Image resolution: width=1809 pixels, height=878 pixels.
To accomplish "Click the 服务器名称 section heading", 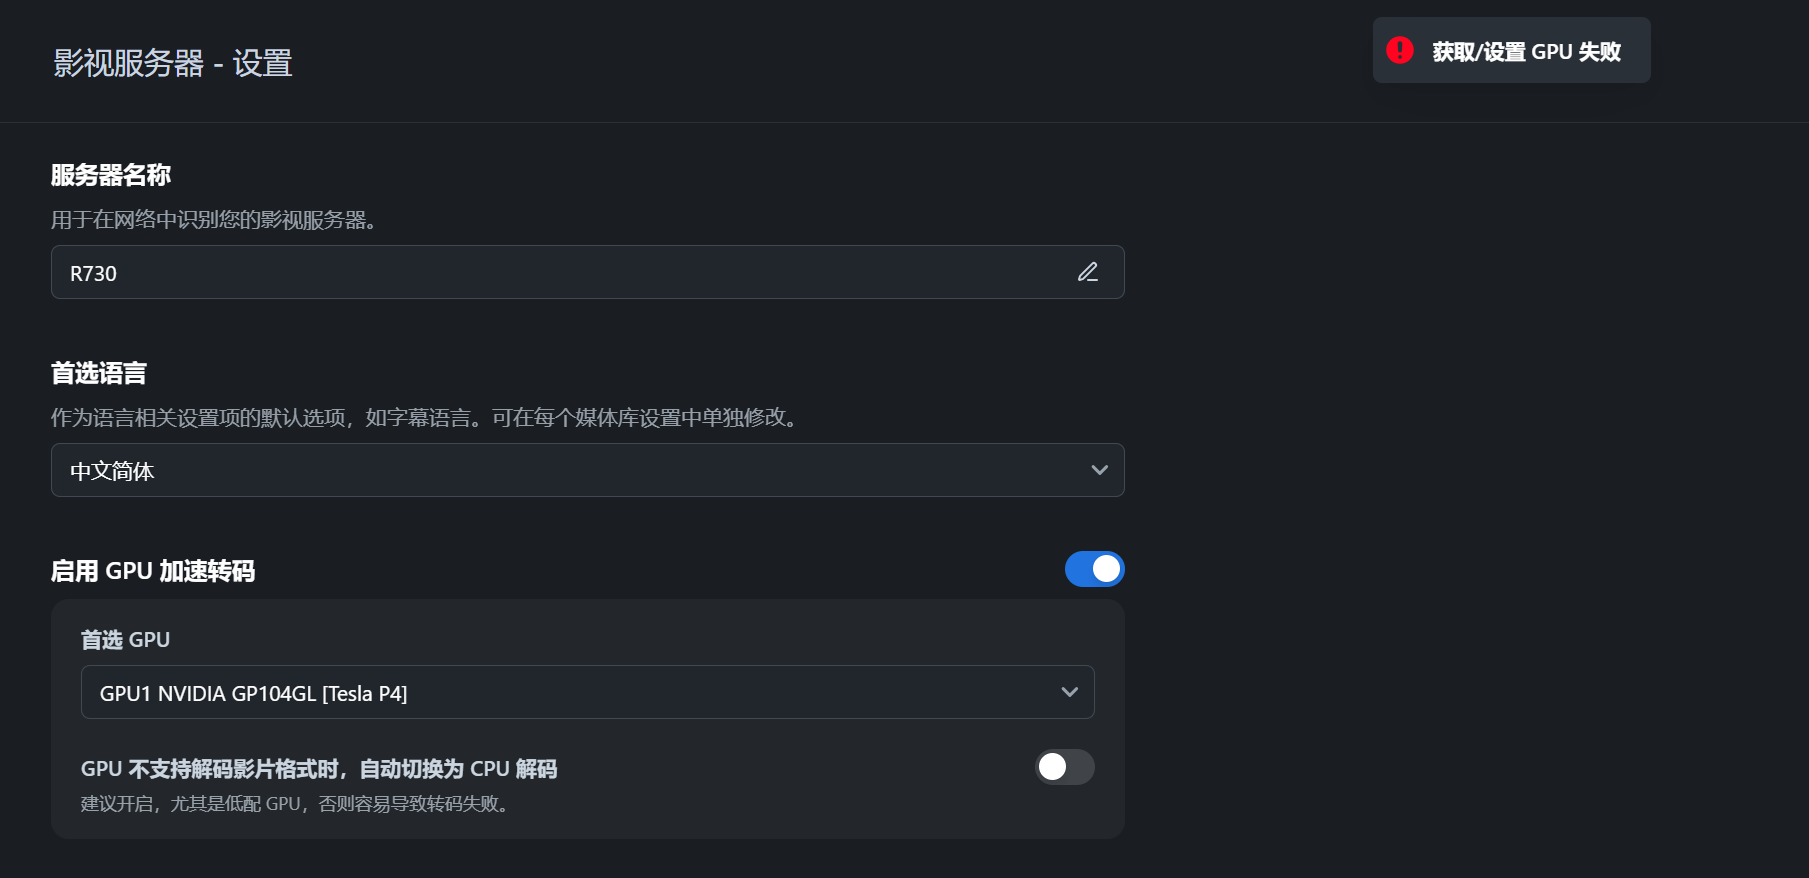I will click(111, 174).
